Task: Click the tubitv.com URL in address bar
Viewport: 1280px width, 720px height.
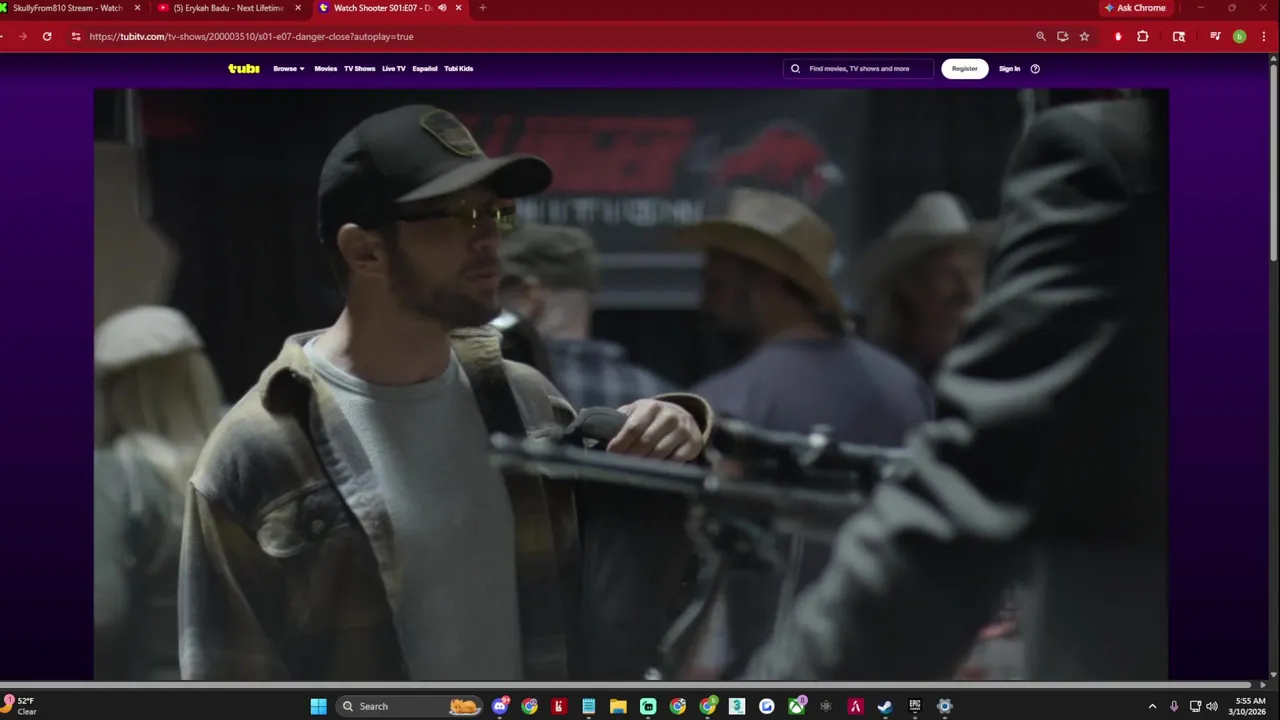Action: coord(251,36)
